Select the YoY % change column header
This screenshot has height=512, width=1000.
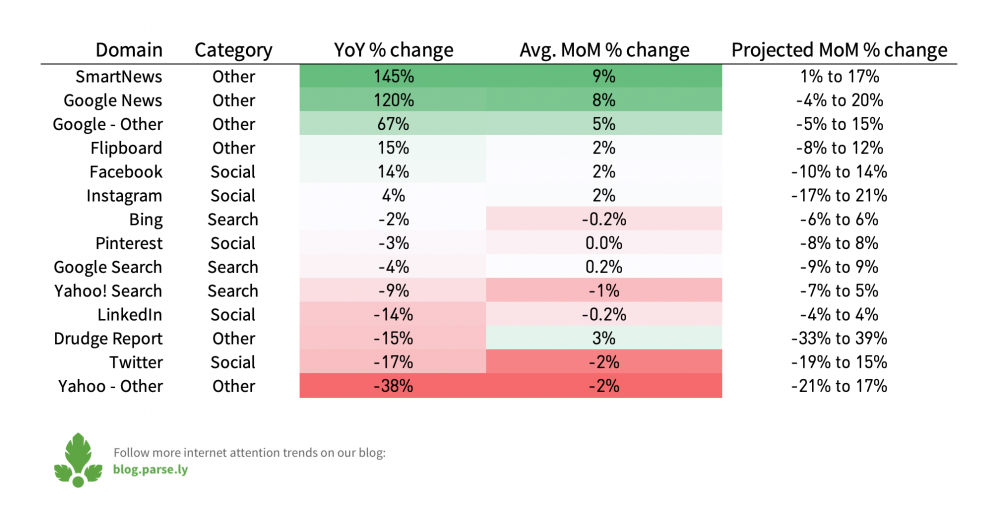click(x=393, y=50)
